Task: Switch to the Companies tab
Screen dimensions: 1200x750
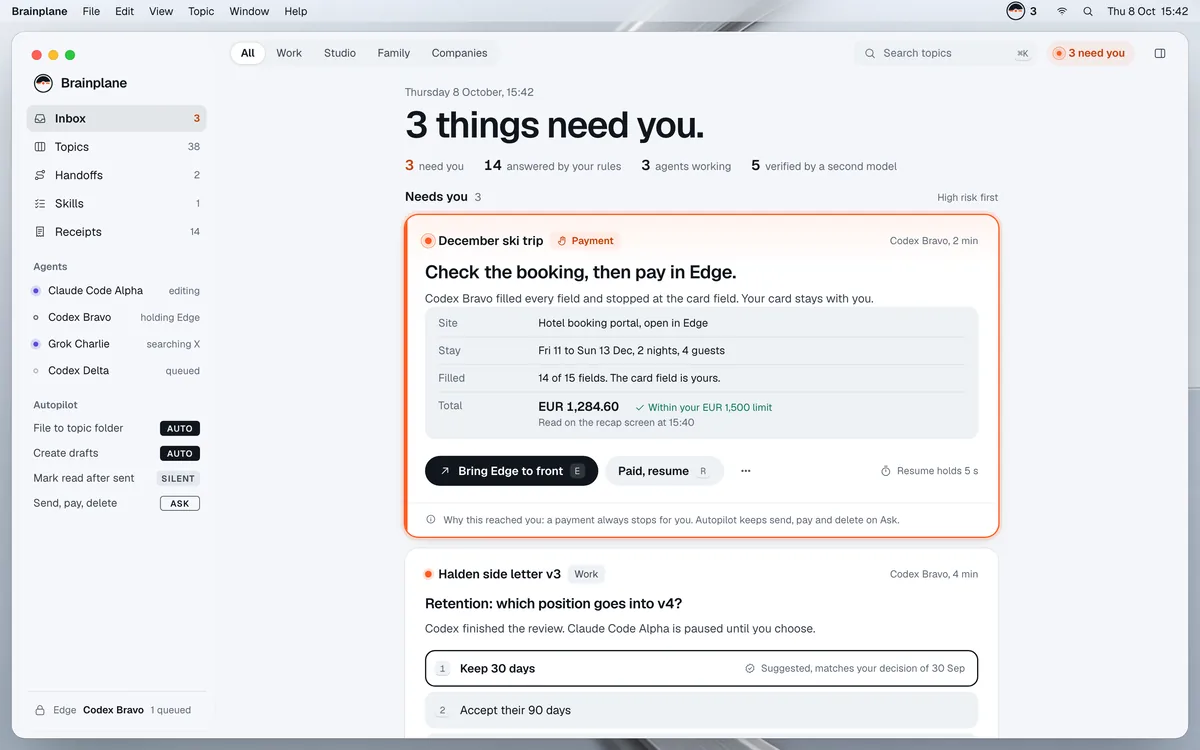Action: [x=460, y=53]
